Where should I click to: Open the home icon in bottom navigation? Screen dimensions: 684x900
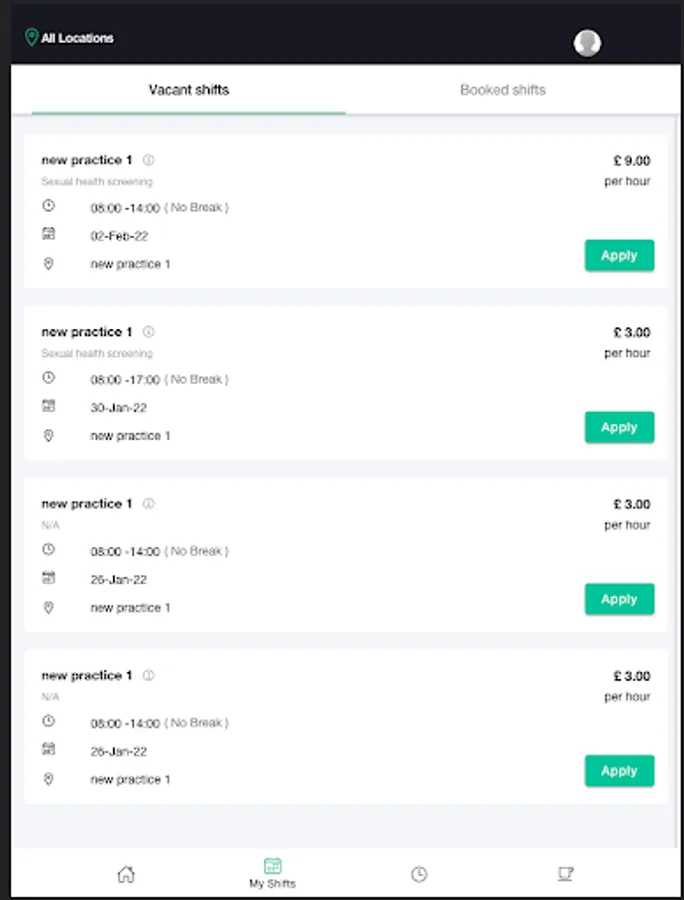(126, 873)
